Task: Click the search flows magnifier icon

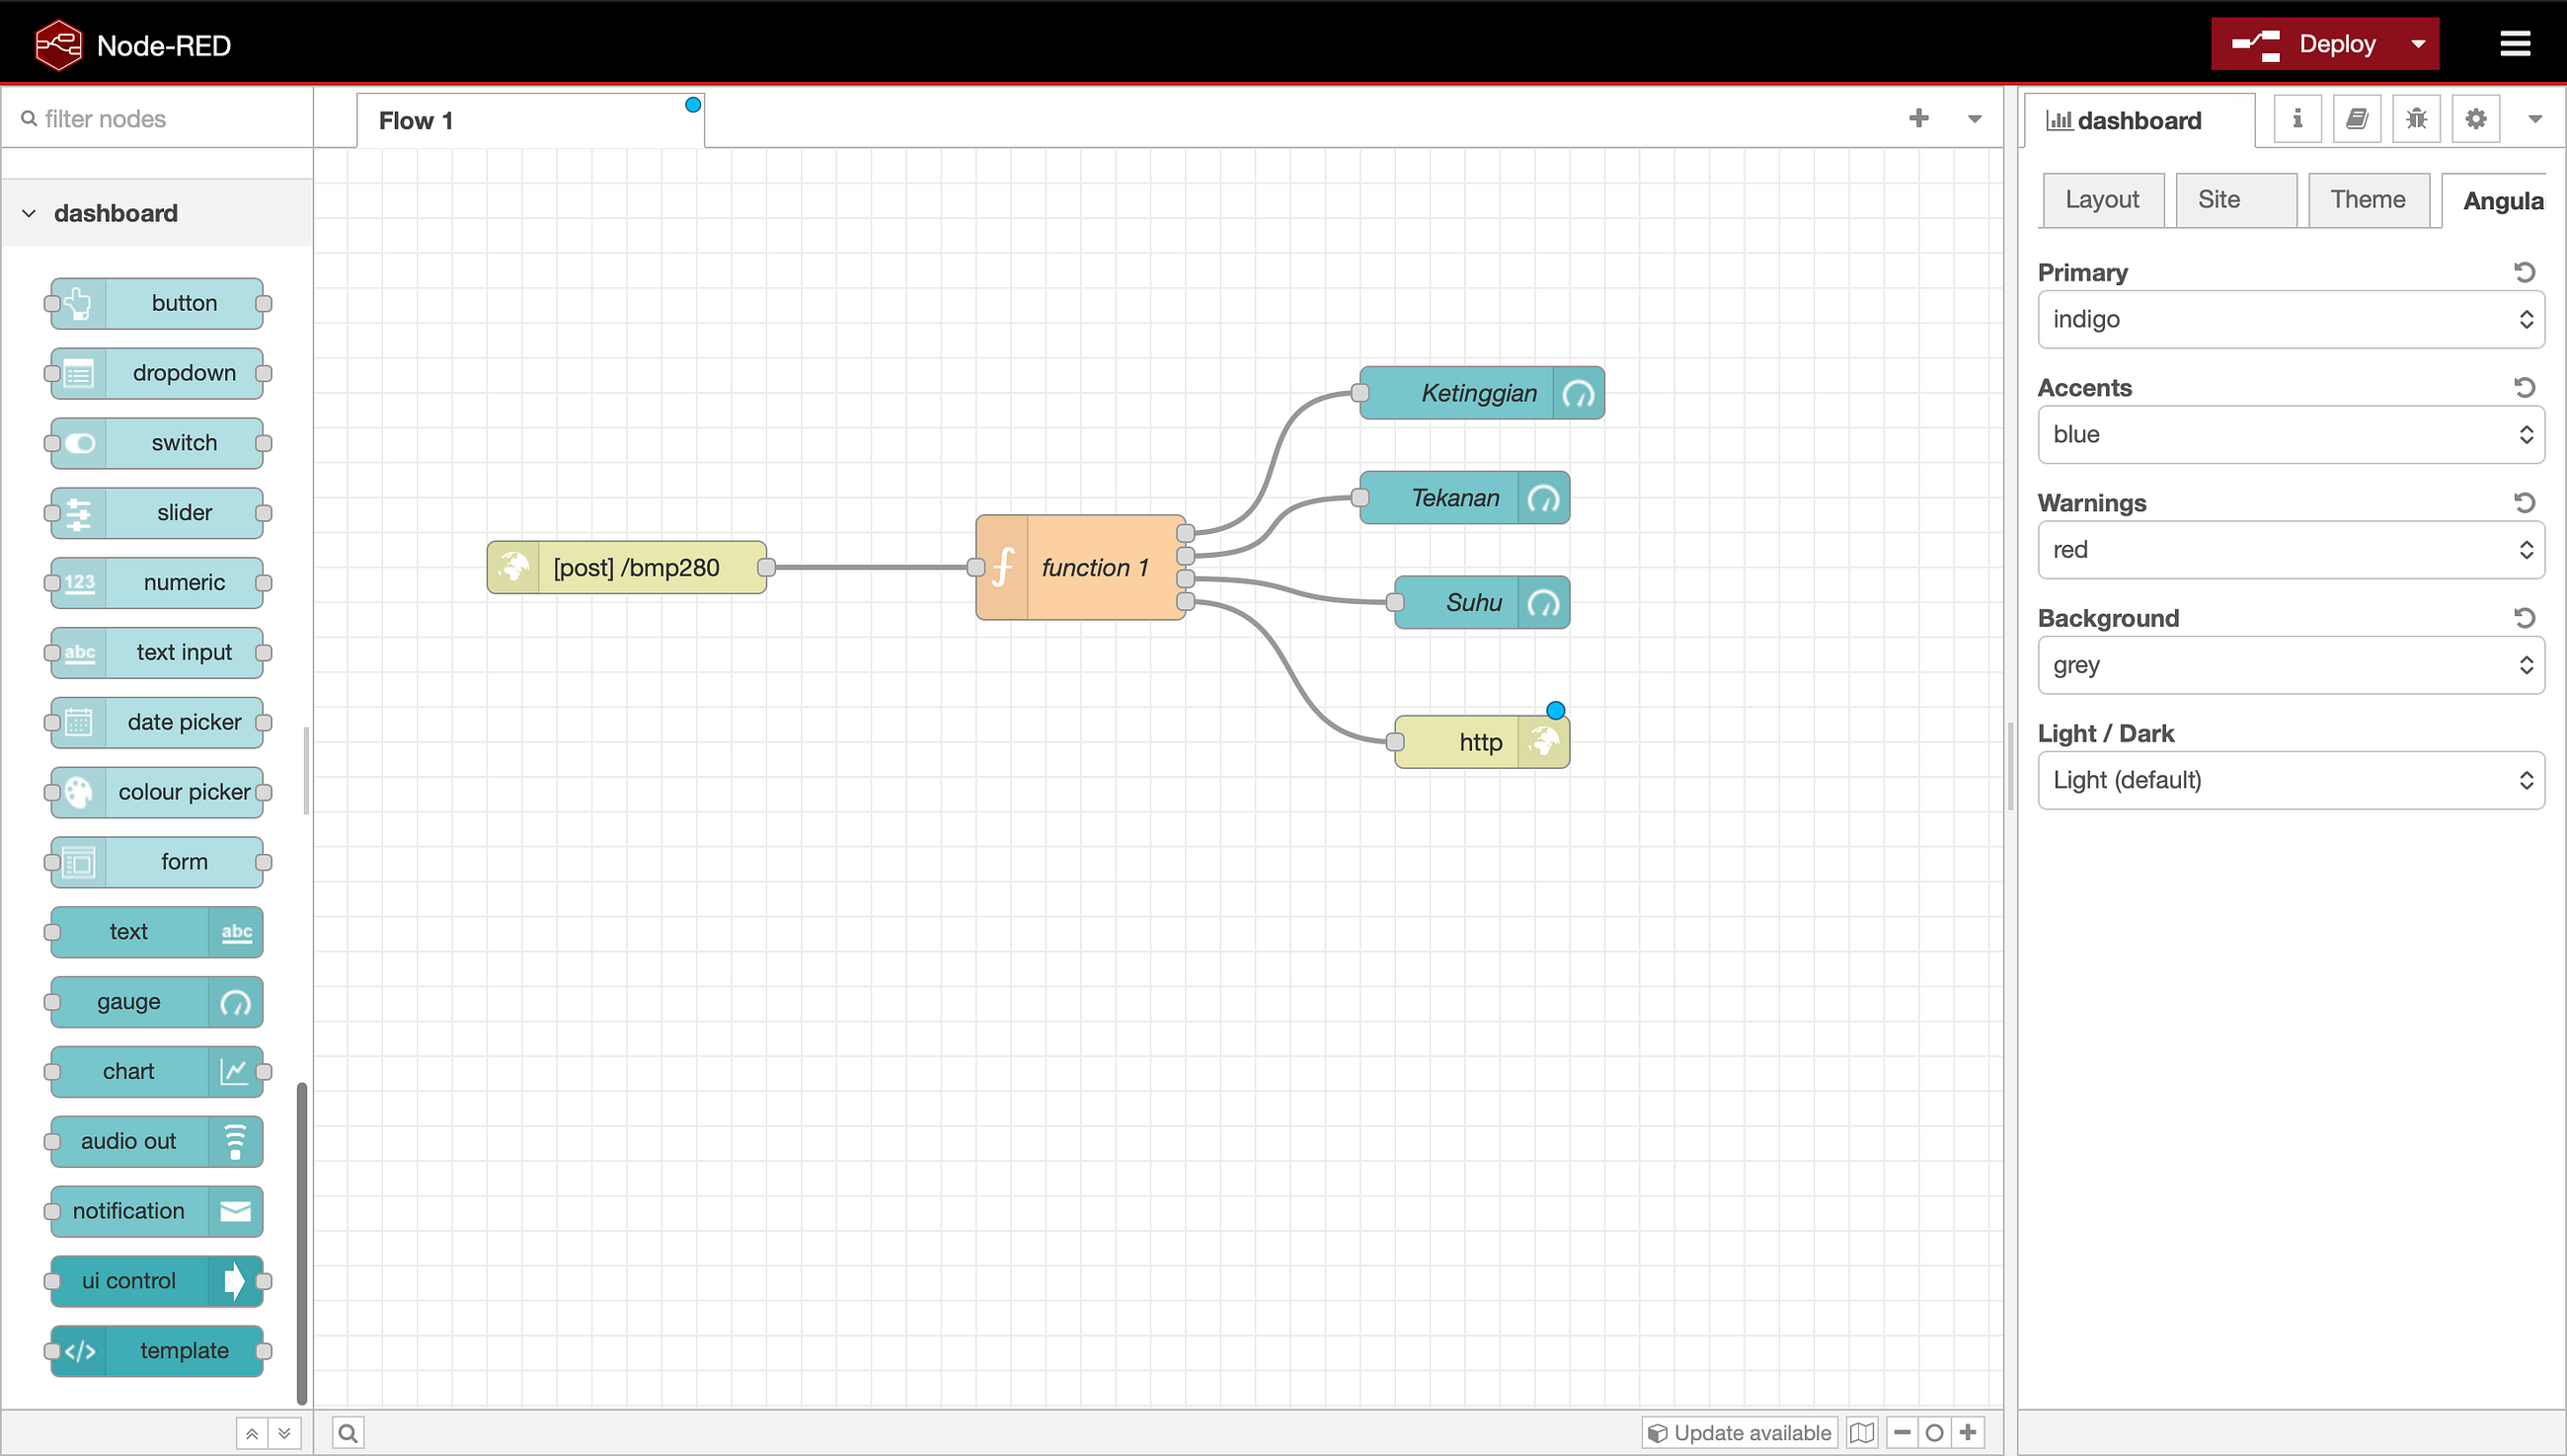Action: 348,1432
